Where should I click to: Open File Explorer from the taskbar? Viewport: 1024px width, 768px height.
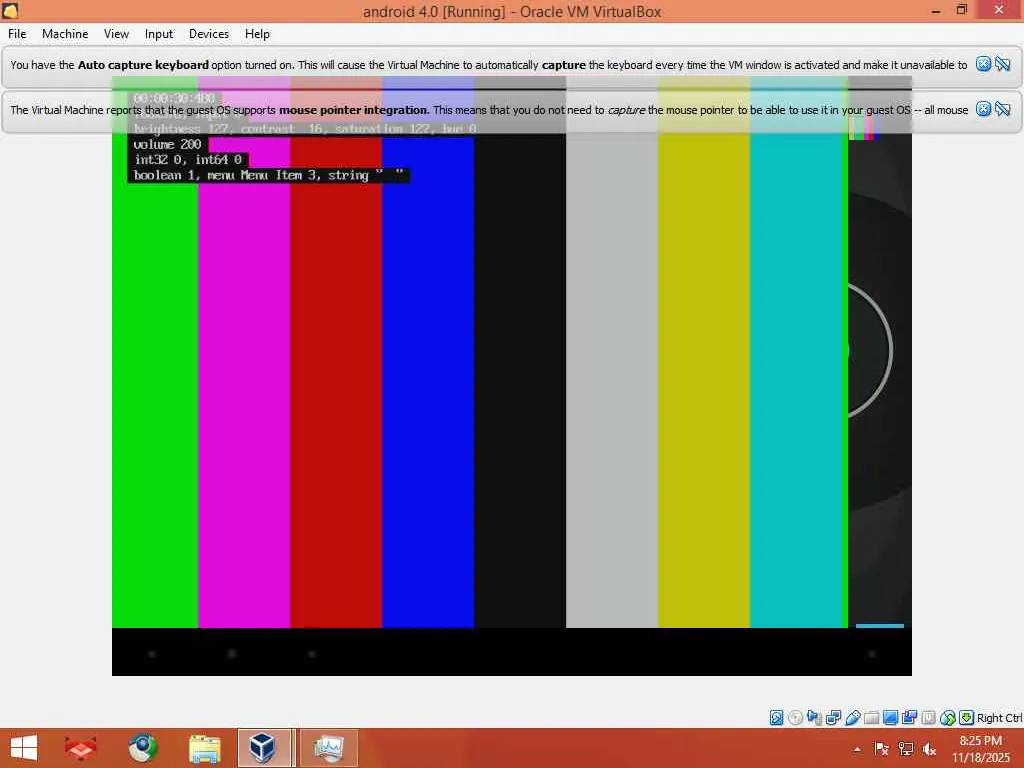204,748
